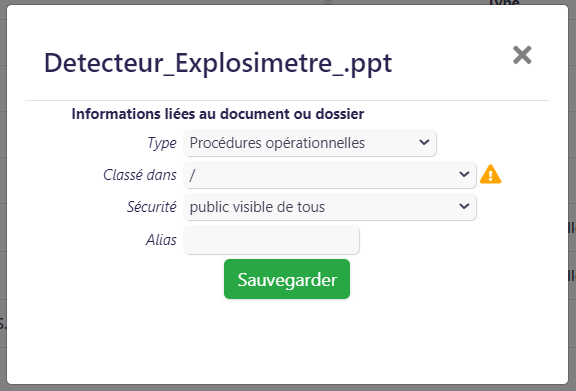576x391 pixels.
Task: Click the Type field label
Action: pyautogui.click(x=162, y=143)
